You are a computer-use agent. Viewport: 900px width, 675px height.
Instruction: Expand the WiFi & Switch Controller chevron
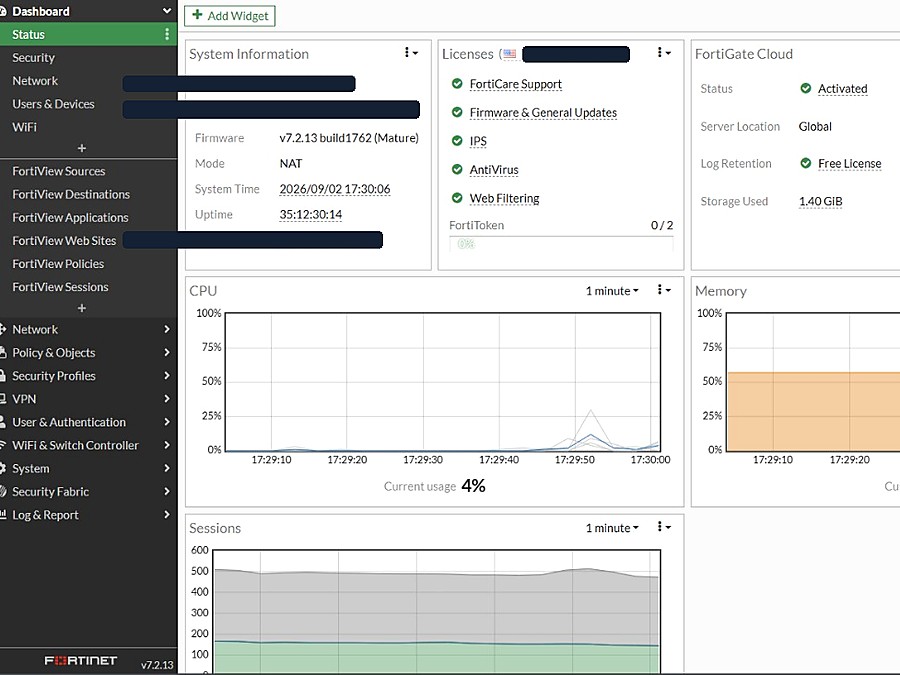pyautogui.click(x=167, y=445)
